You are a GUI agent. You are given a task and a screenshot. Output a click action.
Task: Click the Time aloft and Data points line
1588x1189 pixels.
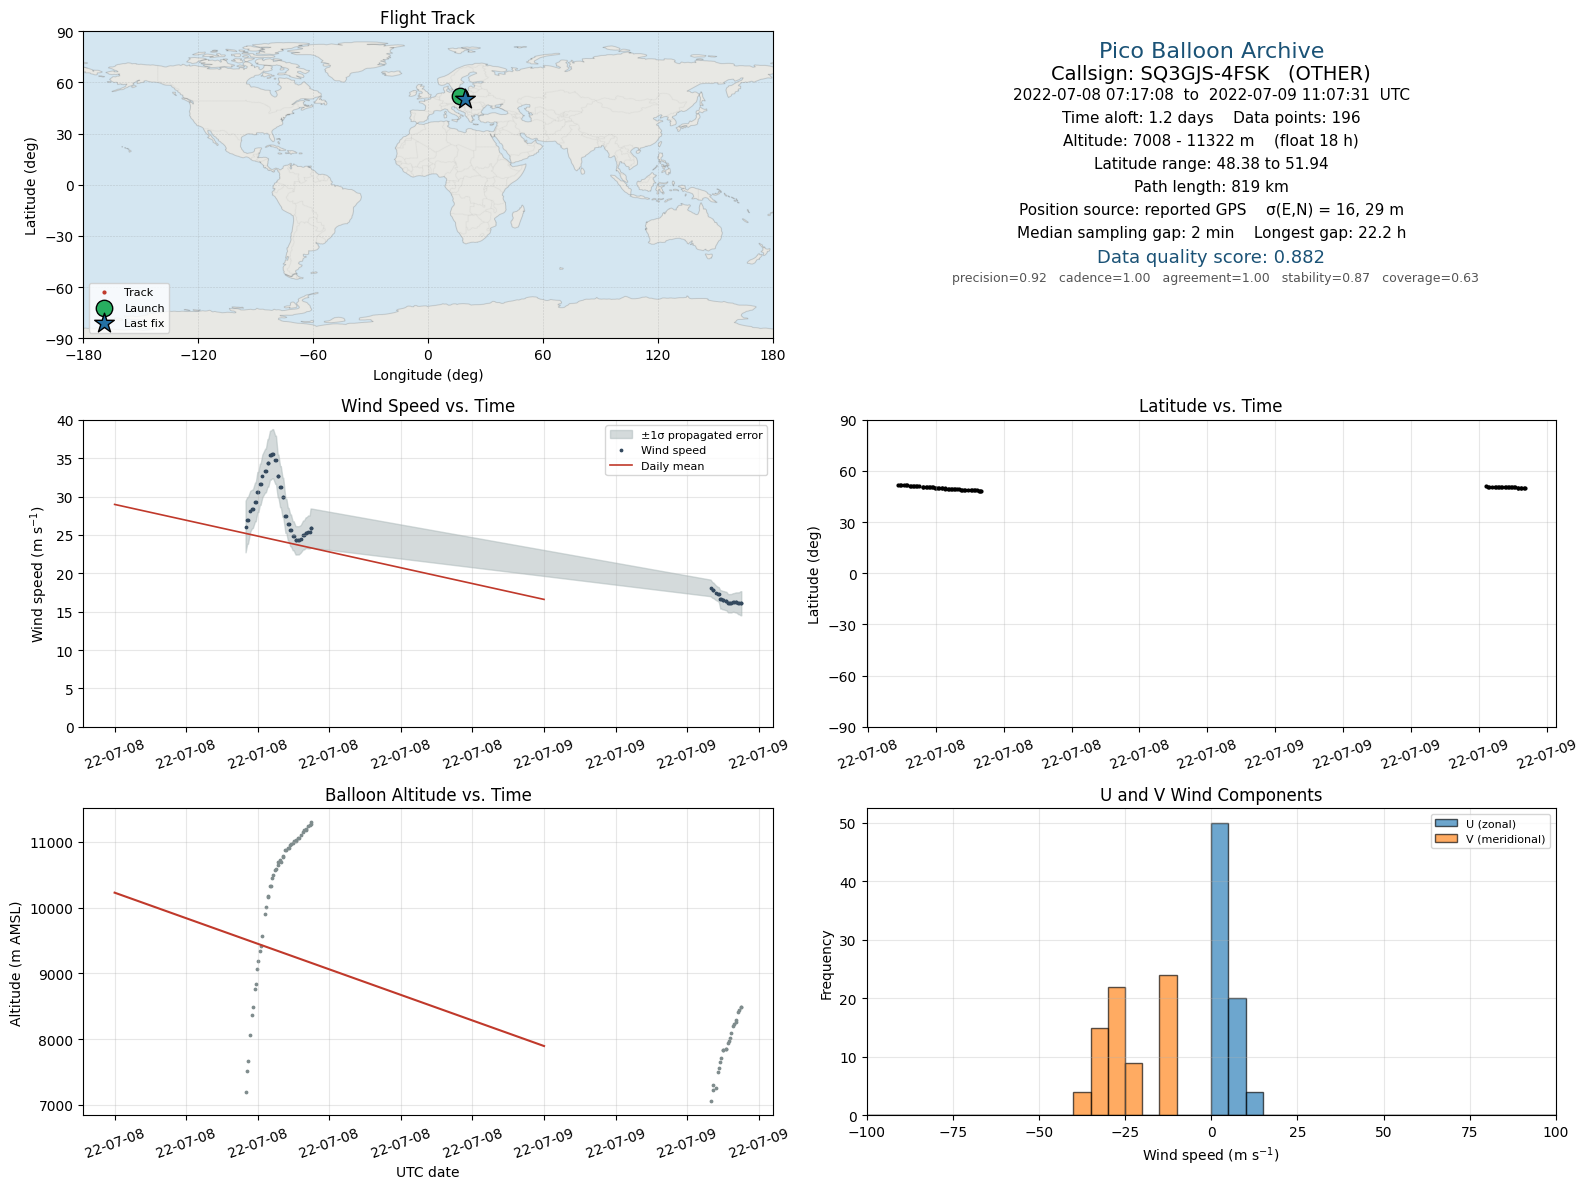pyautogui.click(x=1211, y=118)
